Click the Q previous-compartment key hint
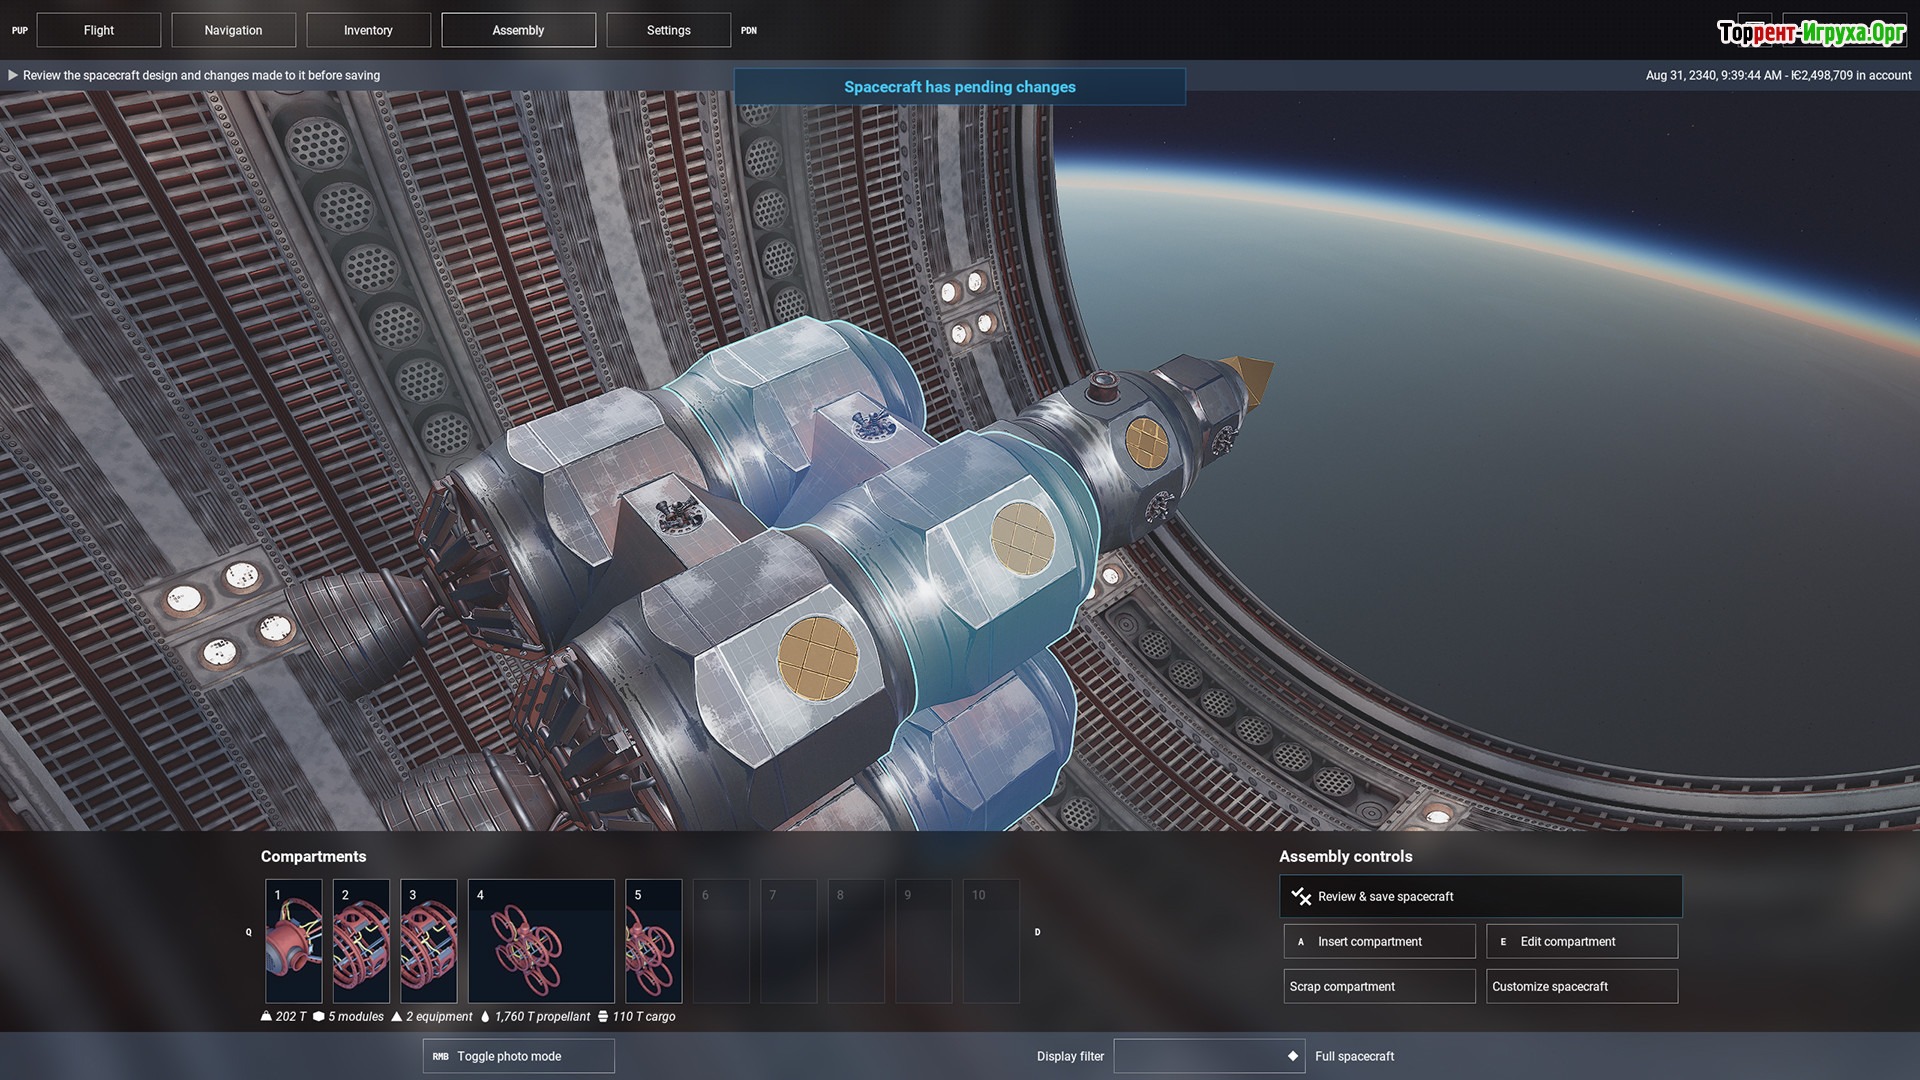This screenshot has height=1080, width=1920. tap(249, 932)
